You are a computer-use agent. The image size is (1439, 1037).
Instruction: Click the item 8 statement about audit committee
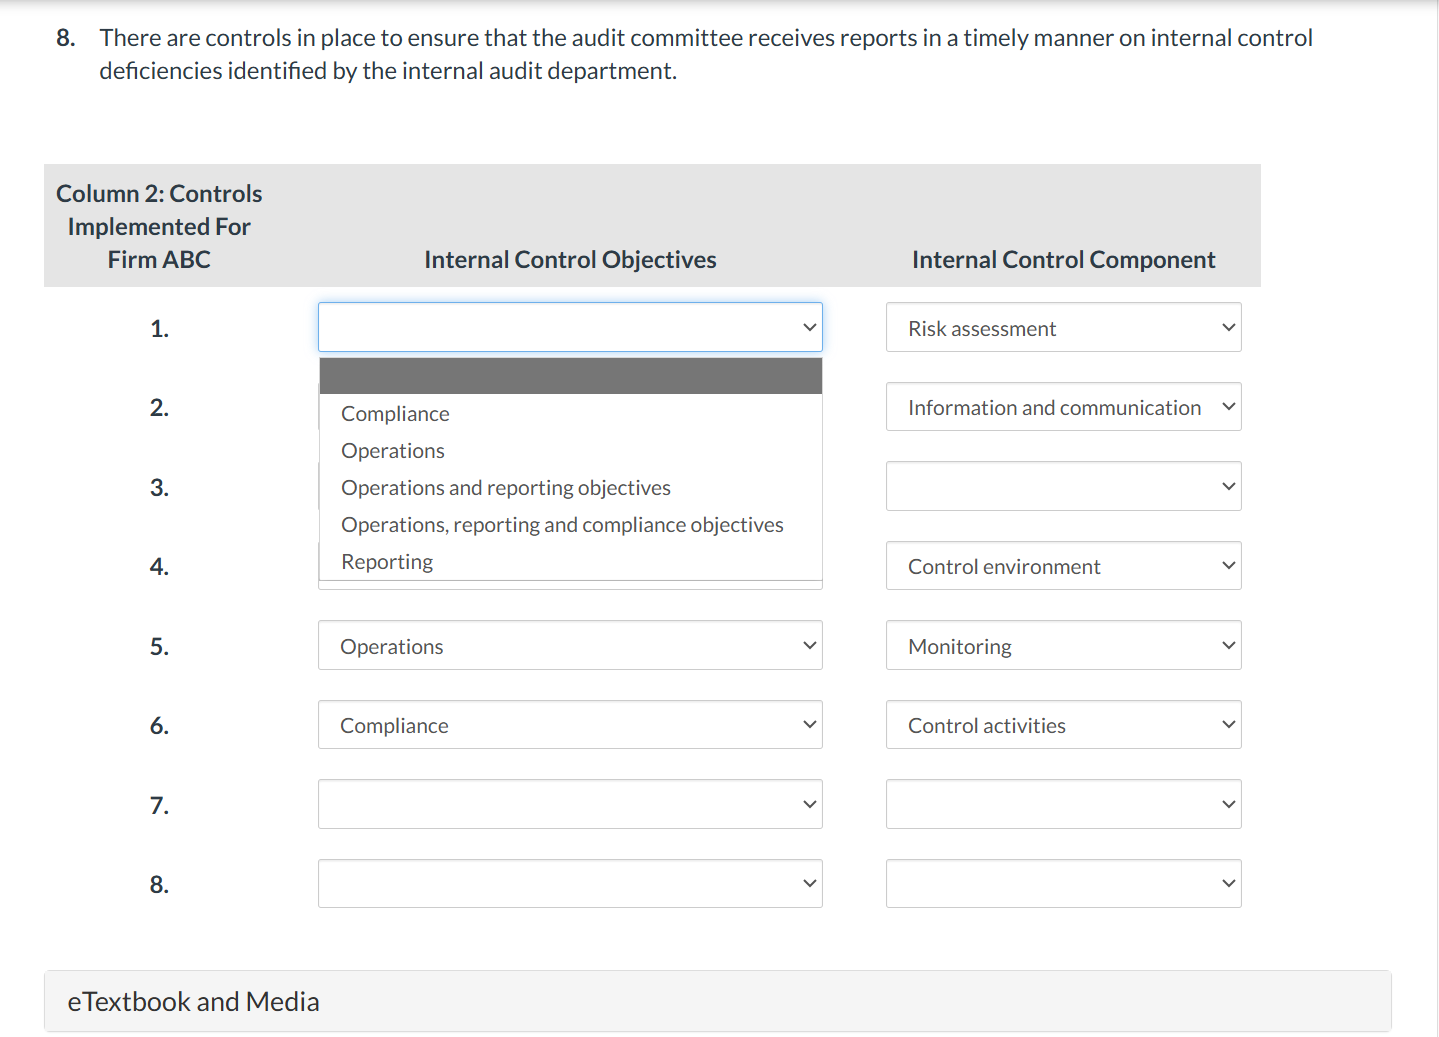pos(705,54)
